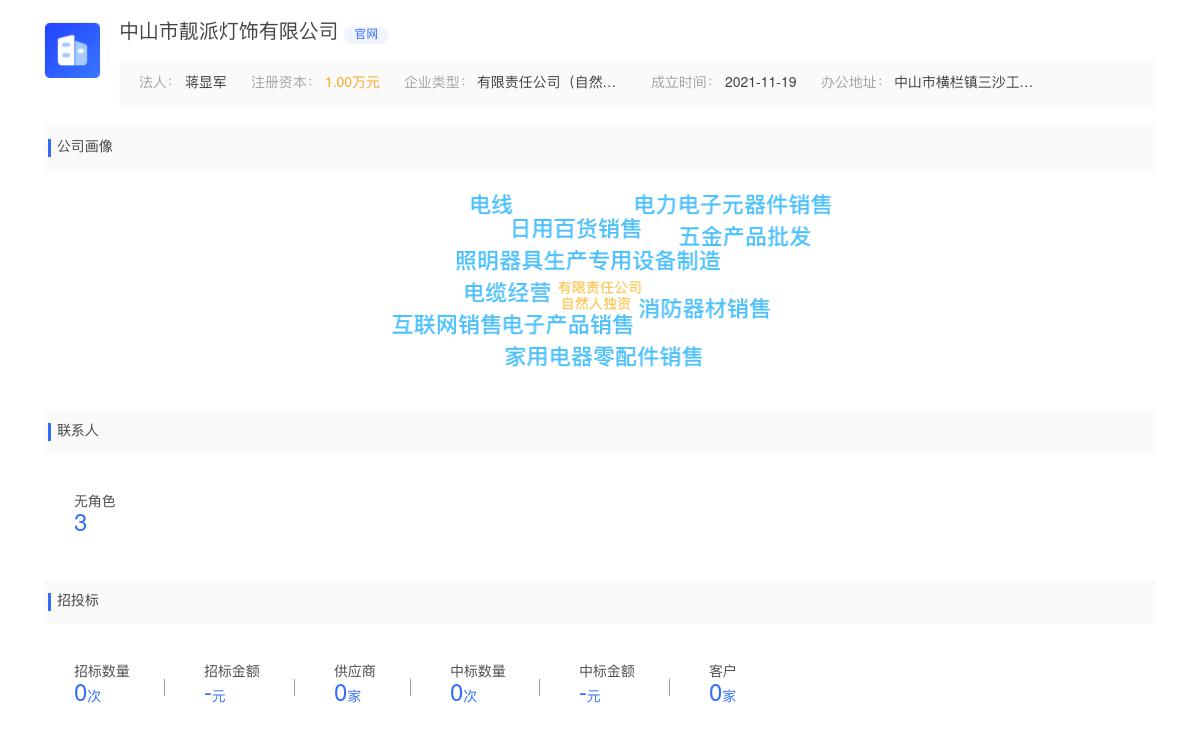Select the 日用百货销售 keyword
The image size is (1200, 752).
coord(576,229)
